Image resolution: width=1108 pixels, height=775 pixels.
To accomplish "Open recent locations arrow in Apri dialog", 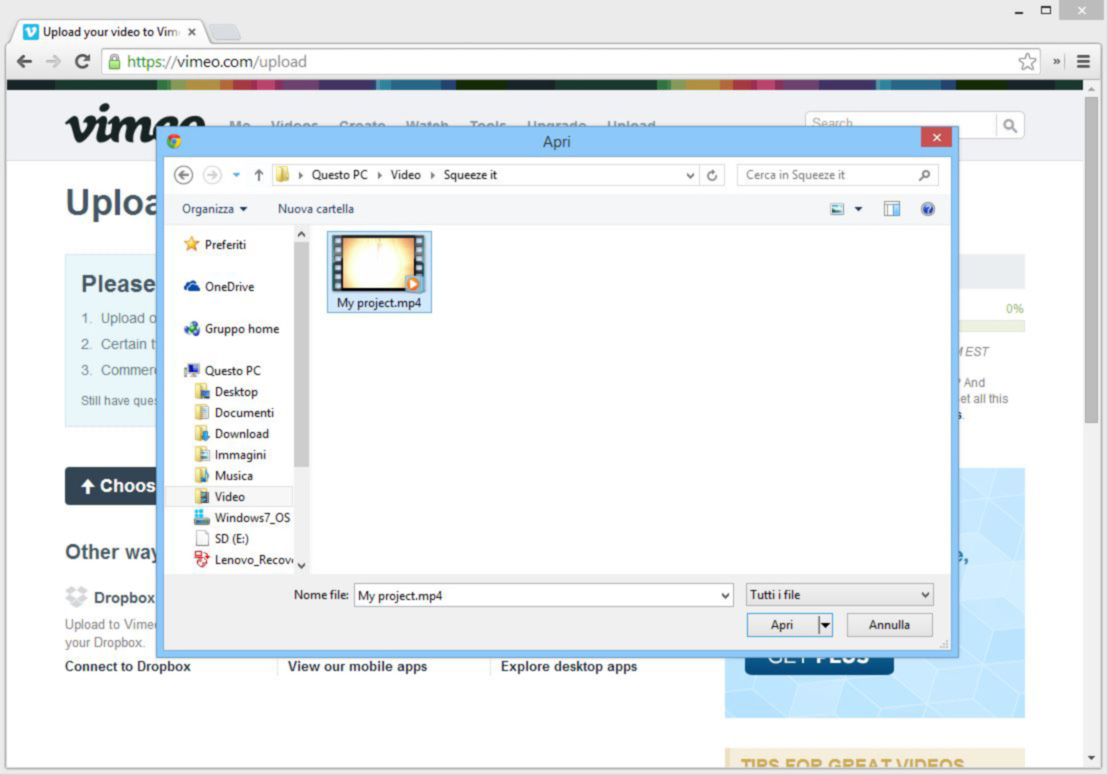I will coord(236,174).
